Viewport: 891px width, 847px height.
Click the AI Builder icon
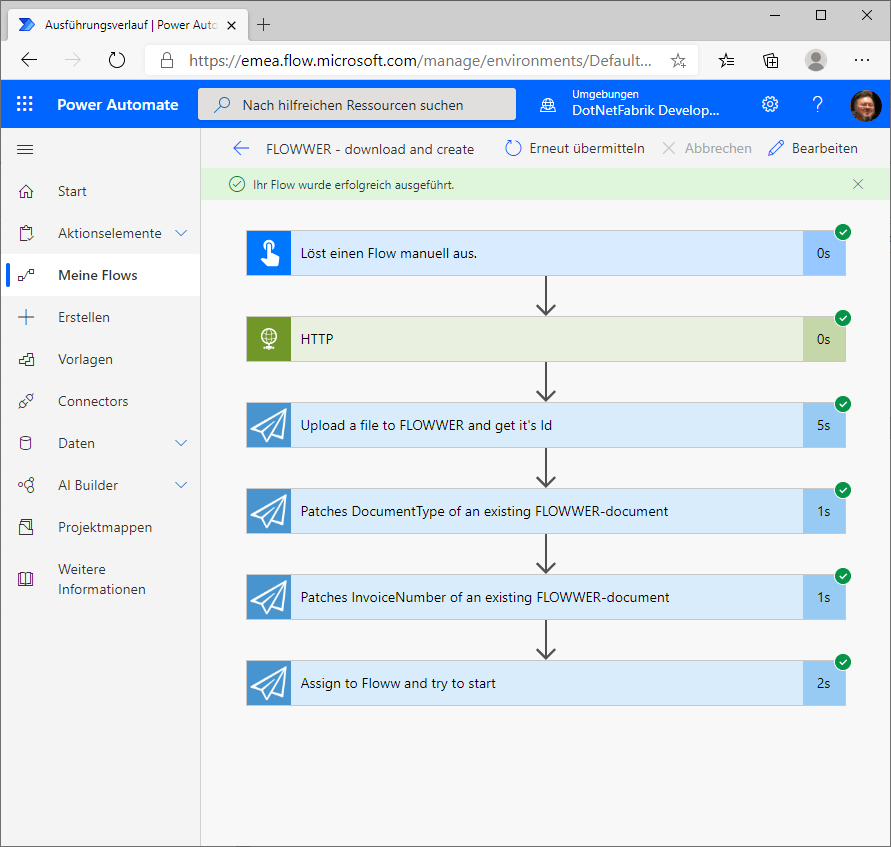click(x=26, y=485)
